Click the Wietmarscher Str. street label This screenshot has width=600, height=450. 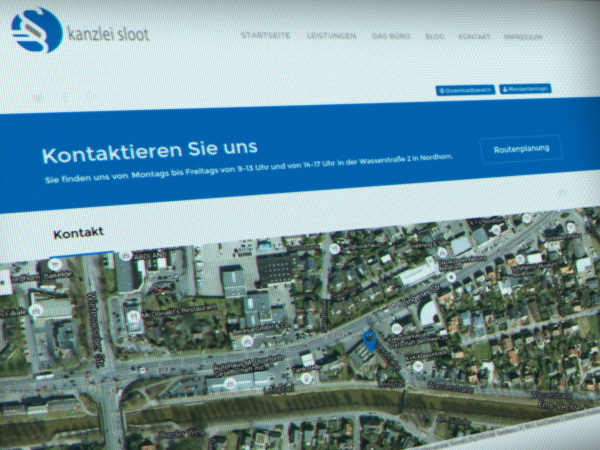pos(96,329)
